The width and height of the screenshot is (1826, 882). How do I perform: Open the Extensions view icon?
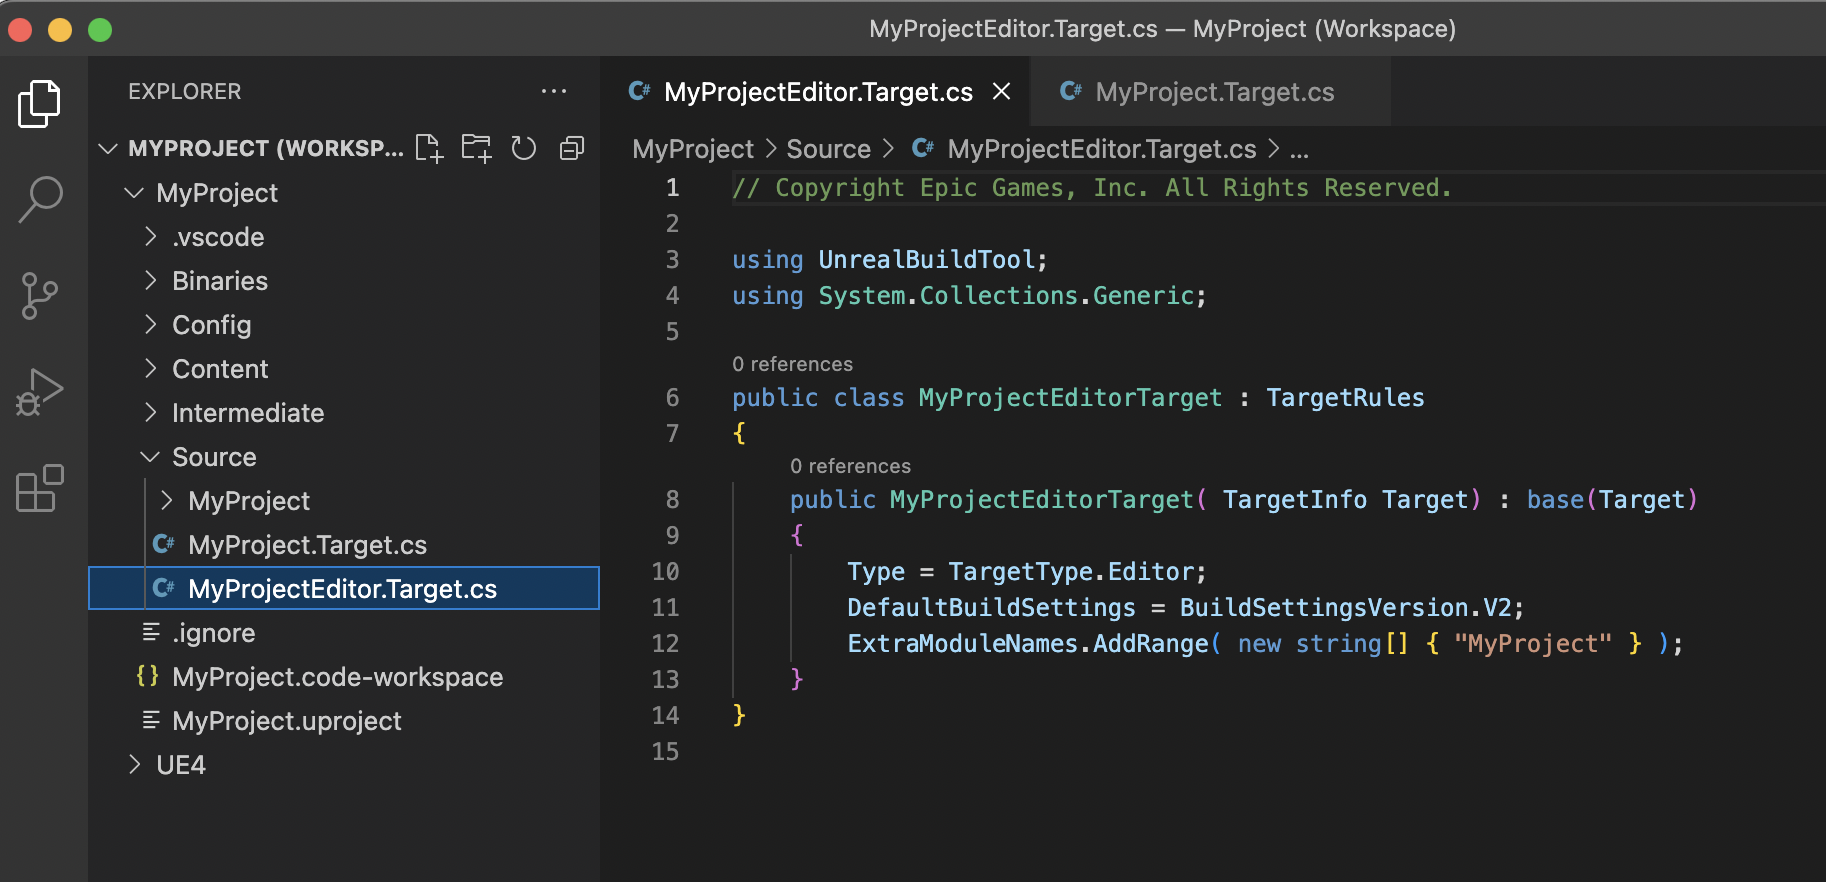tap(40, 488)
